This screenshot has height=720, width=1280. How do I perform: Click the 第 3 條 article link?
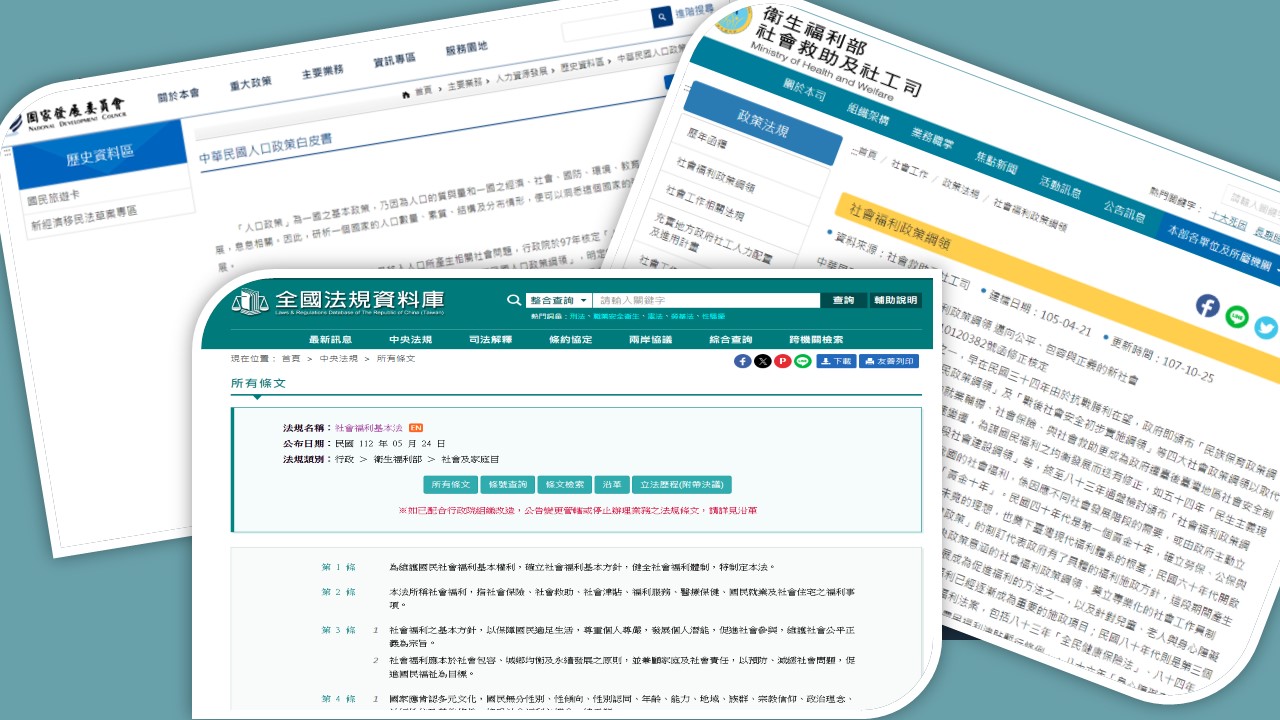[x=338, y=630]
